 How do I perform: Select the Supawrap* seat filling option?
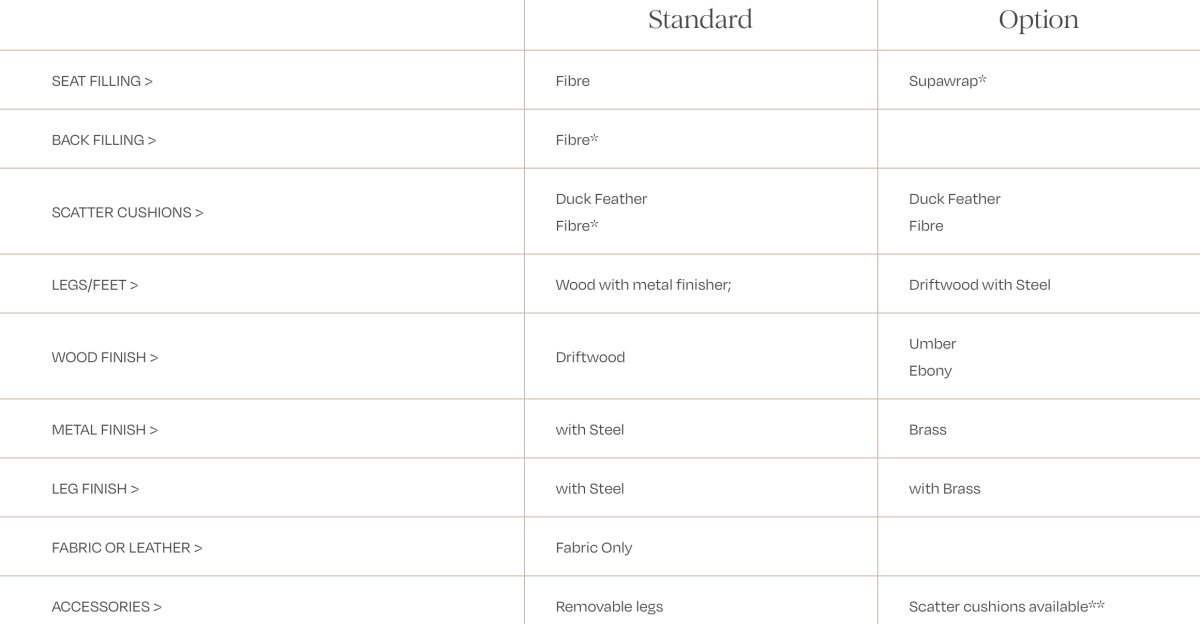[x=947, y=81]
